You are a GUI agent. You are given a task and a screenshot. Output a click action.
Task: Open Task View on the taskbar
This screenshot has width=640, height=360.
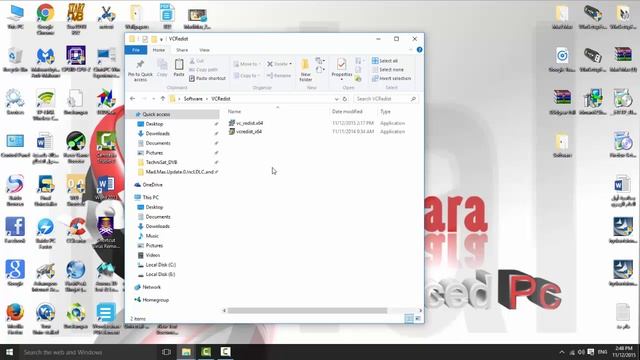click(166, 352)
